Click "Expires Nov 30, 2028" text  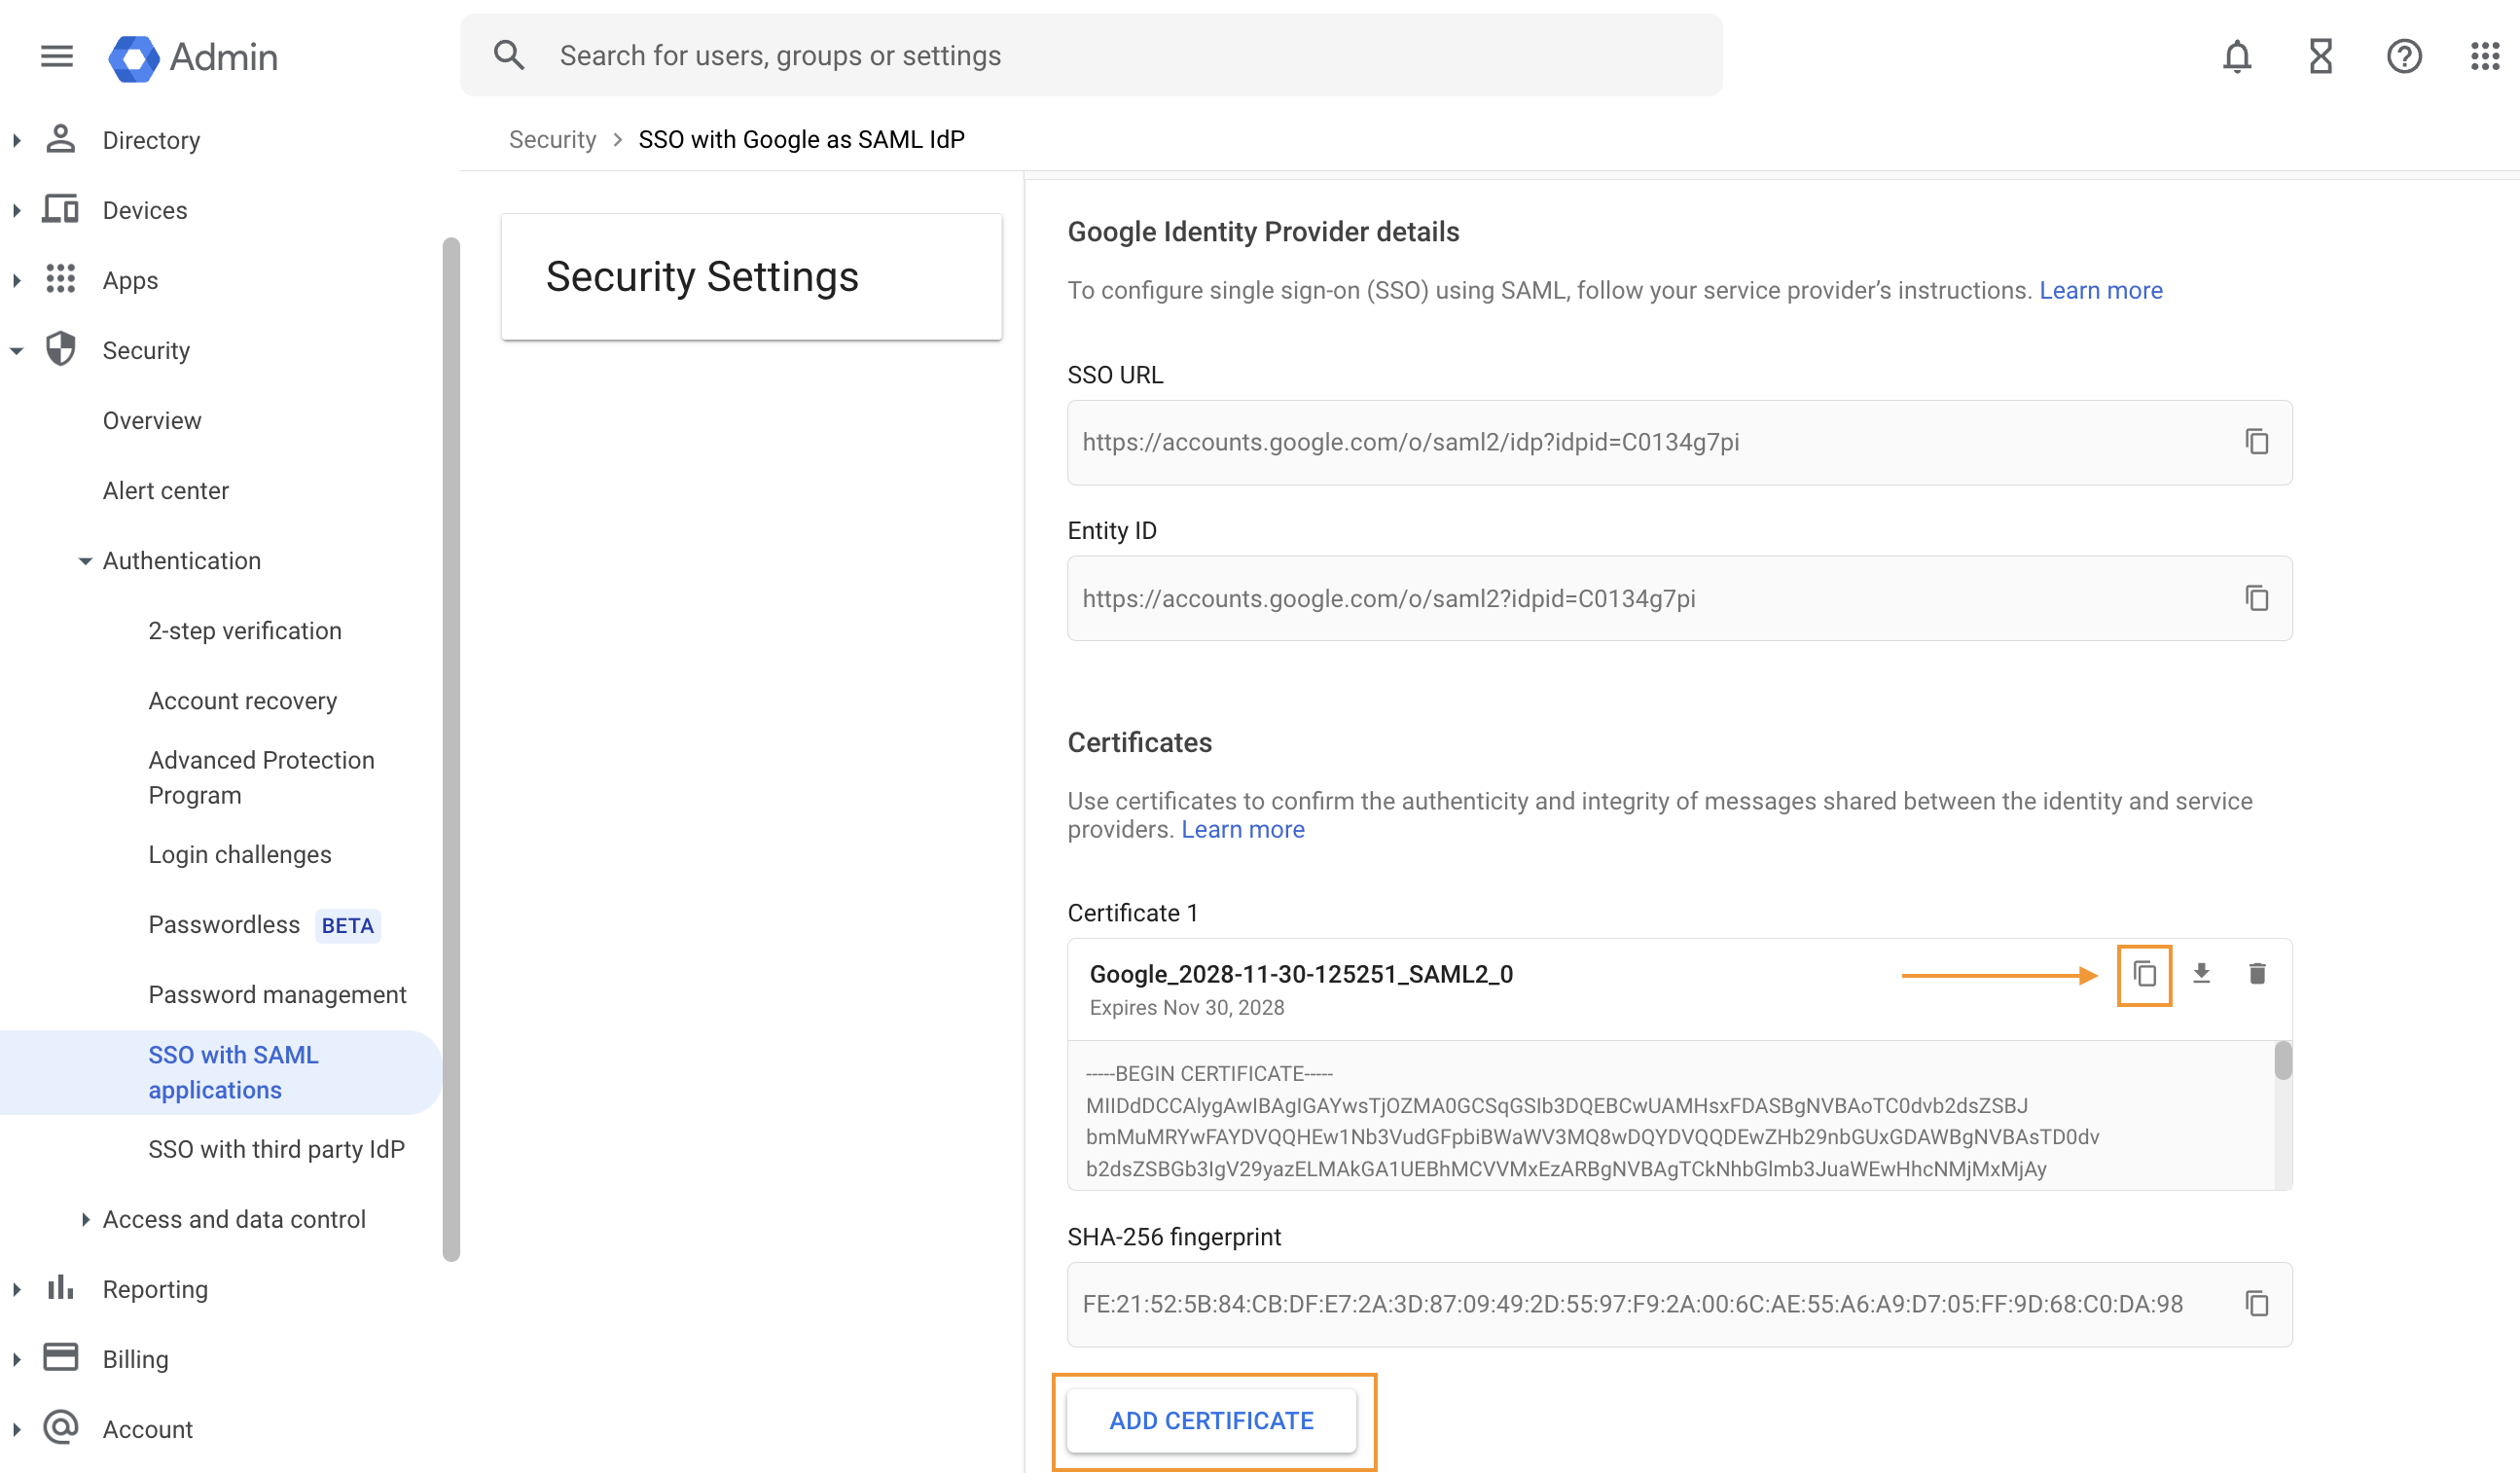pyautogui.click(x=1187, y=1007)
